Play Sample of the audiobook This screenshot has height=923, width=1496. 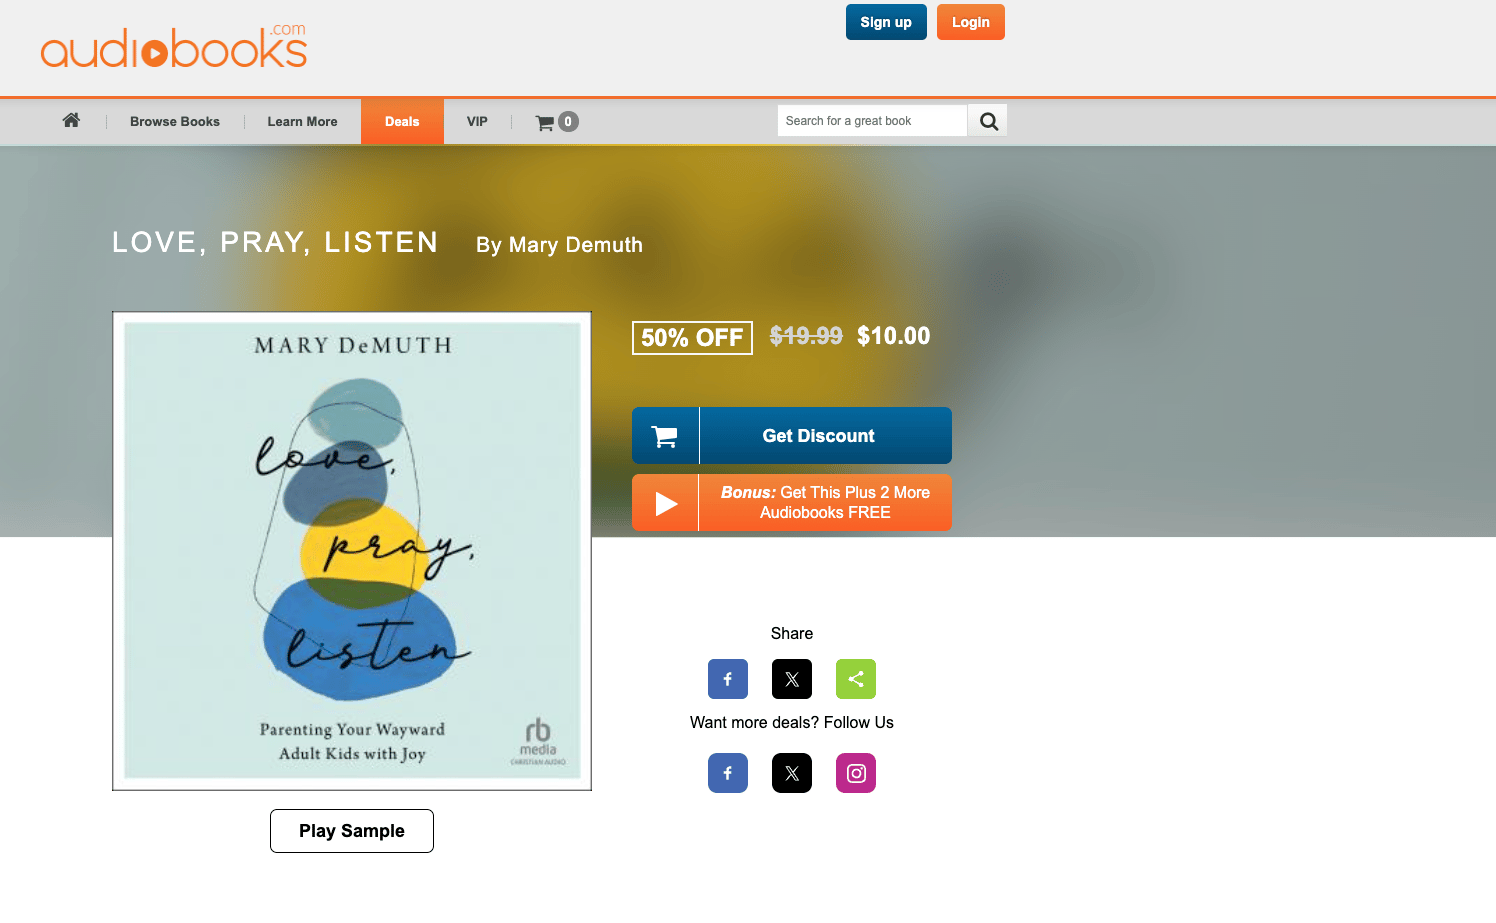pyautogui.click(x=352, y=831)
